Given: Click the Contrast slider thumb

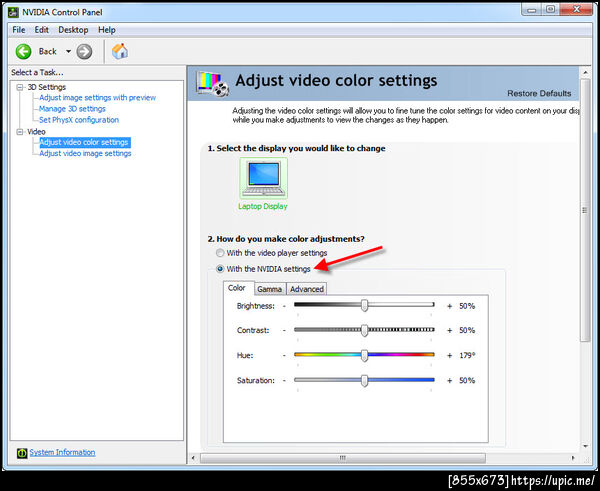Looking at the screenshot, I should [x=365, y=330].
